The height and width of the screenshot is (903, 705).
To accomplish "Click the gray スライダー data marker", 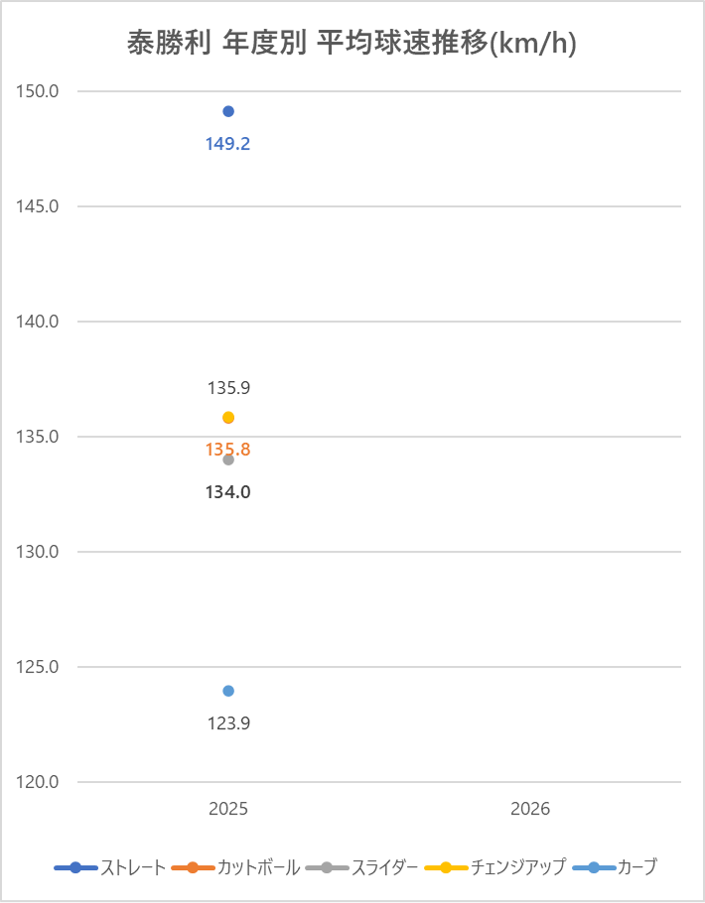I will click(x=228, y=460).
